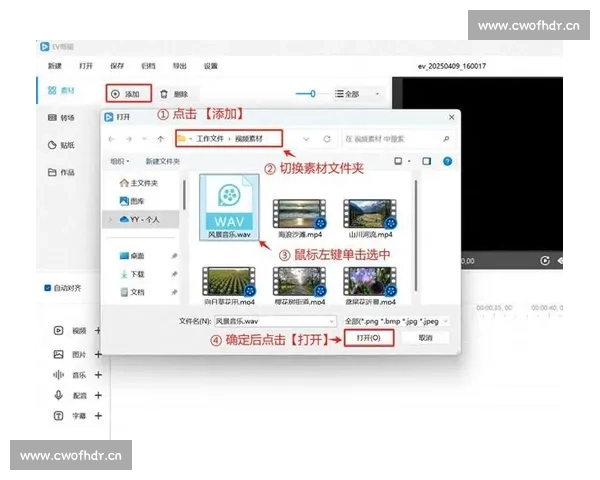Click the search box in 视频素材

coord(396,139)
